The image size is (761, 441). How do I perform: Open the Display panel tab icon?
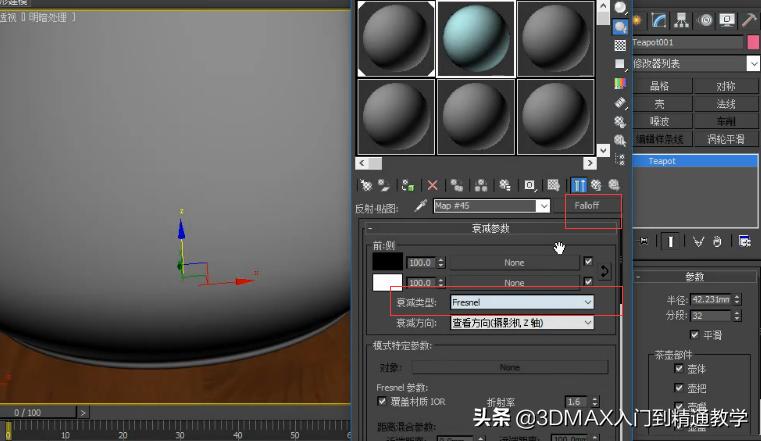728,20
